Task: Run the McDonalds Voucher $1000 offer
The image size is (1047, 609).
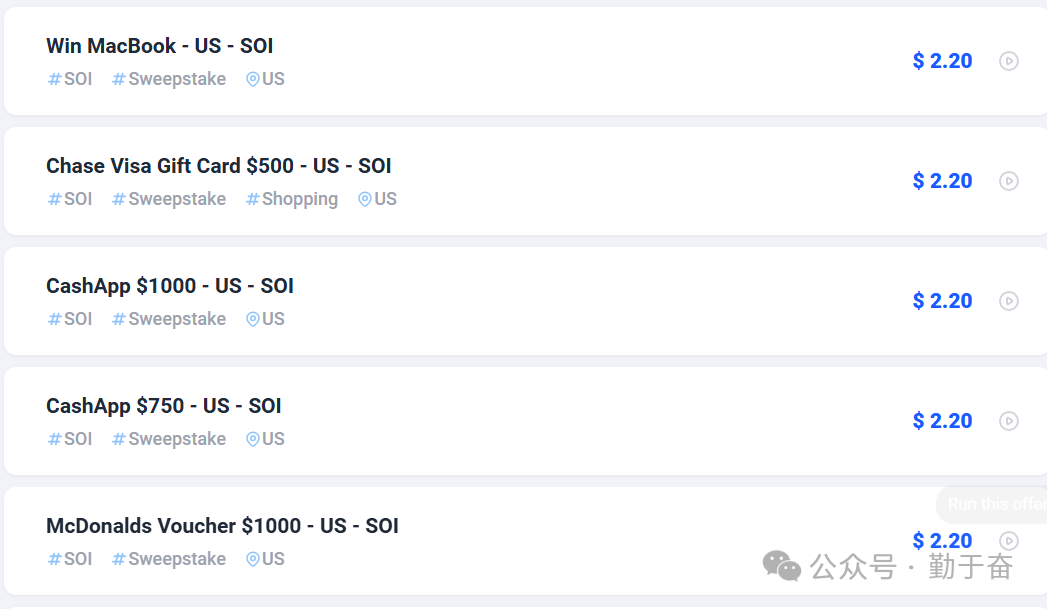Action: (1009, 541)
